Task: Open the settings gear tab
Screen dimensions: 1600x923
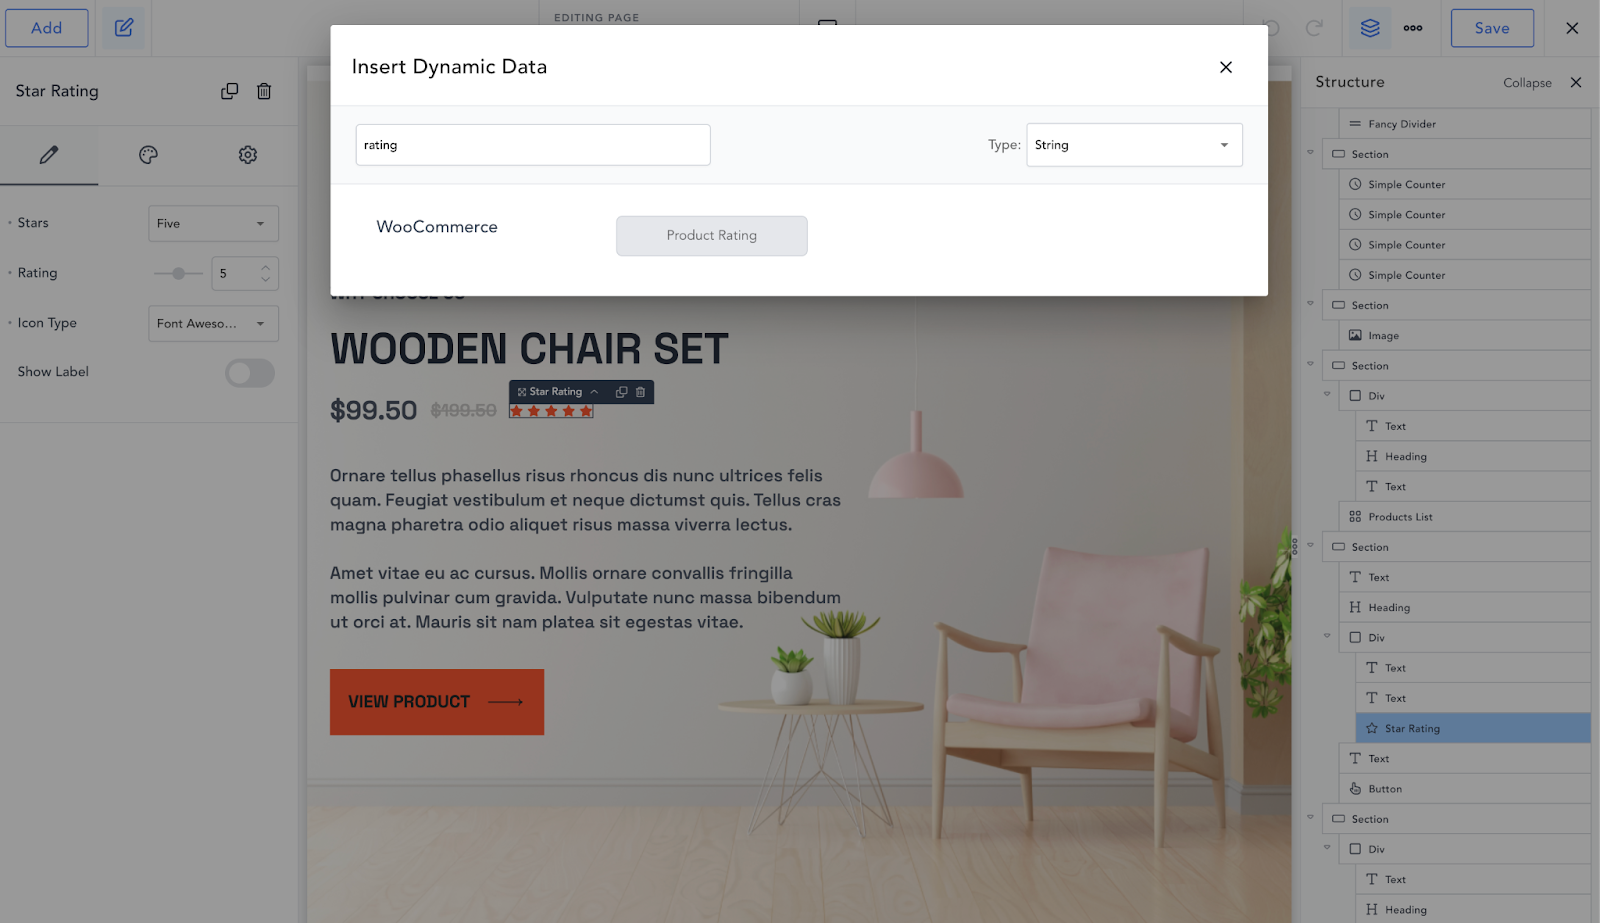Action: [248, 155]
